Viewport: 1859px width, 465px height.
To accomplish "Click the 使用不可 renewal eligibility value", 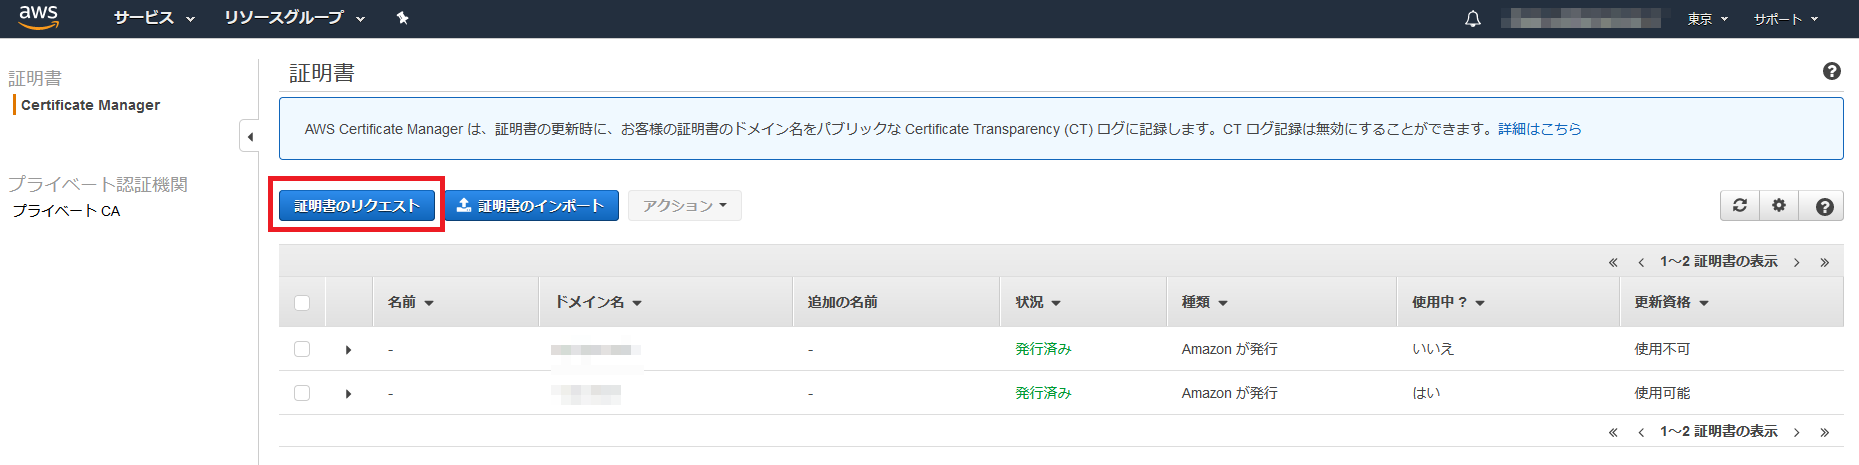I will tap(1662, 349).
